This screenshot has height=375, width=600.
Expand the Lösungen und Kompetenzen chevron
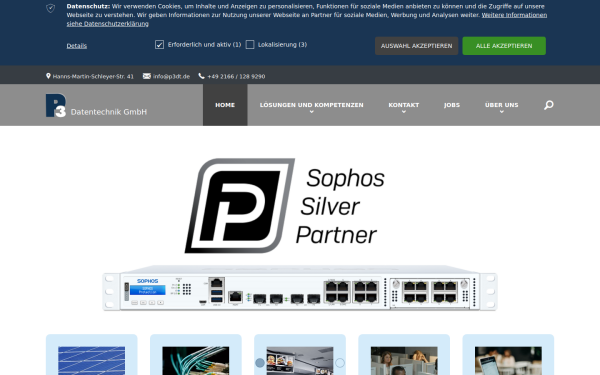coord(311,112)
